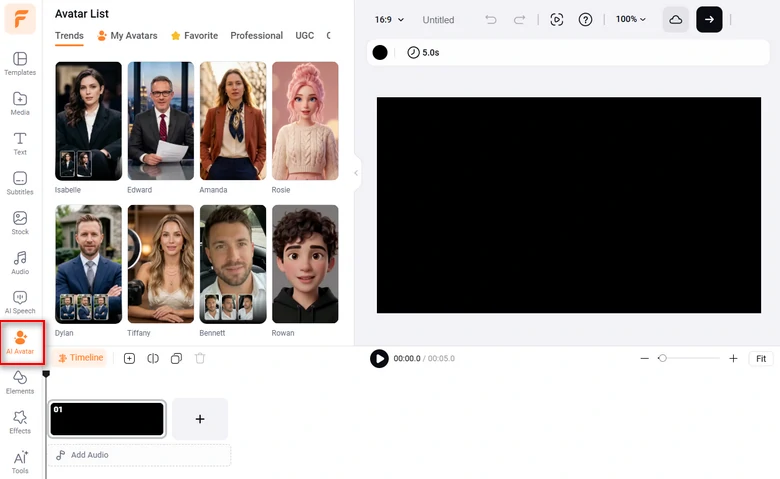Open the Audio panel

click(x=20, y=263)
